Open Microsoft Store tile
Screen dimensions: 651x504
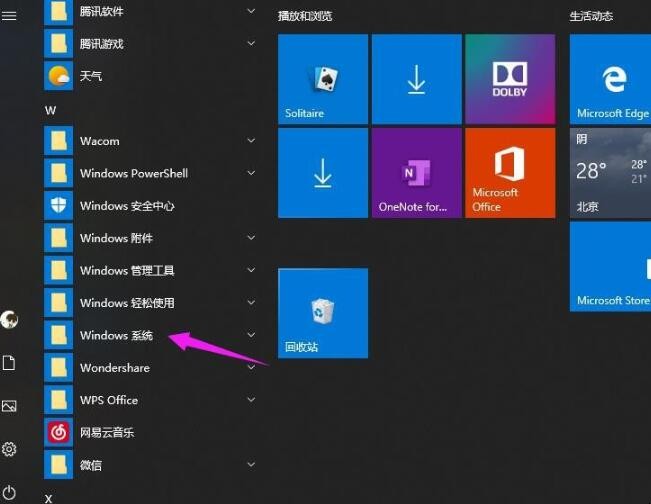pyautogui.click(x=611, y=266)
